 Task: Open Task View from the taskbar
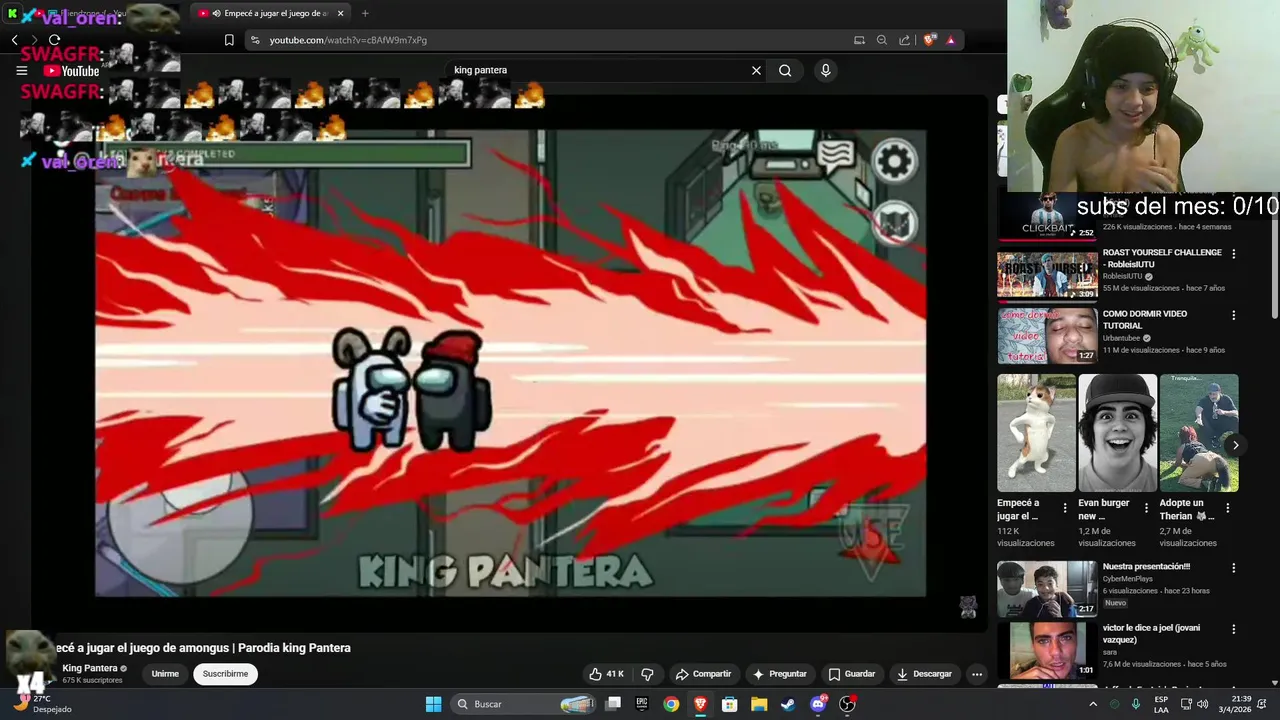613,704
